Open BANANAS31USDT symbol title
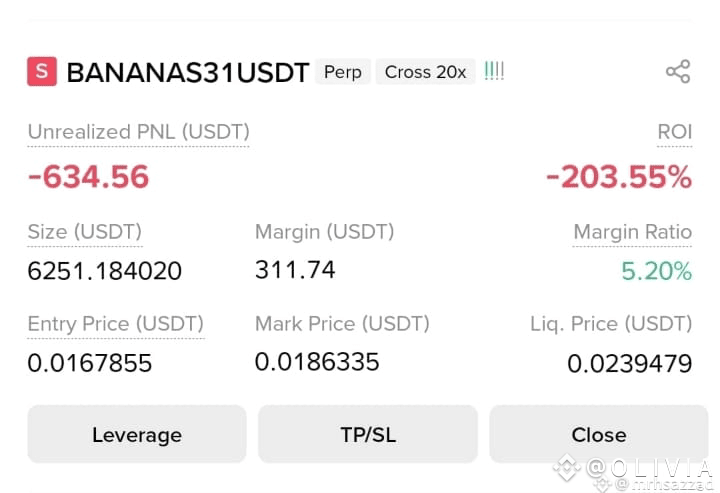Image resolution: width=720 pixels, height=493 pixels. click(187, 73)
